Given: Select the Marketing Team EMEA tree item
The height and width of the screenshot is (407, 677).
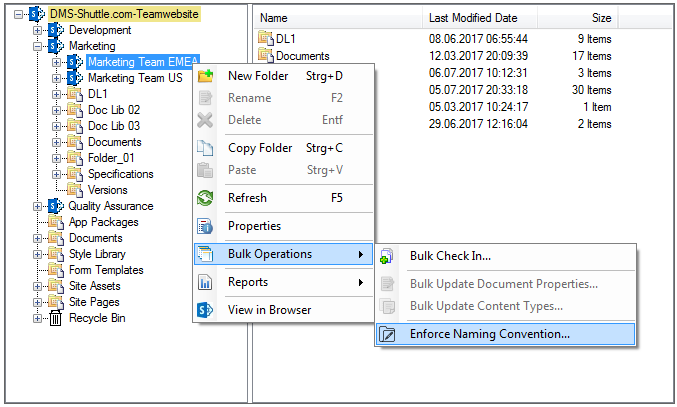Looking at the screenshot, I should (x=143, y=62).
